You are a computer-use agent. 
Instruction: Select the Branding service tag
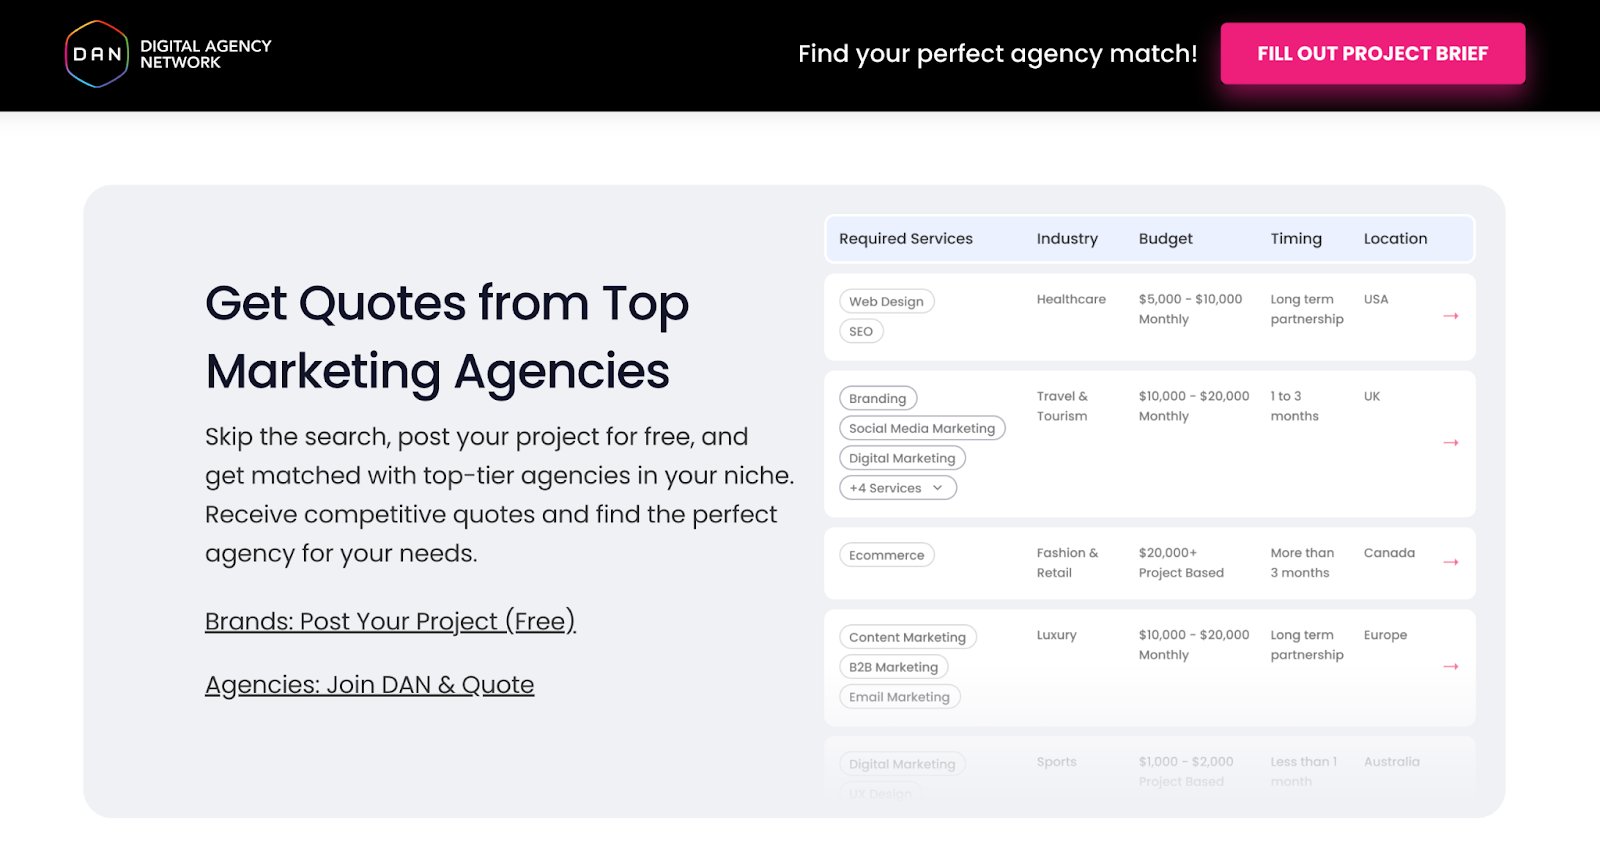pyautogui.click(x=877, y=399)
